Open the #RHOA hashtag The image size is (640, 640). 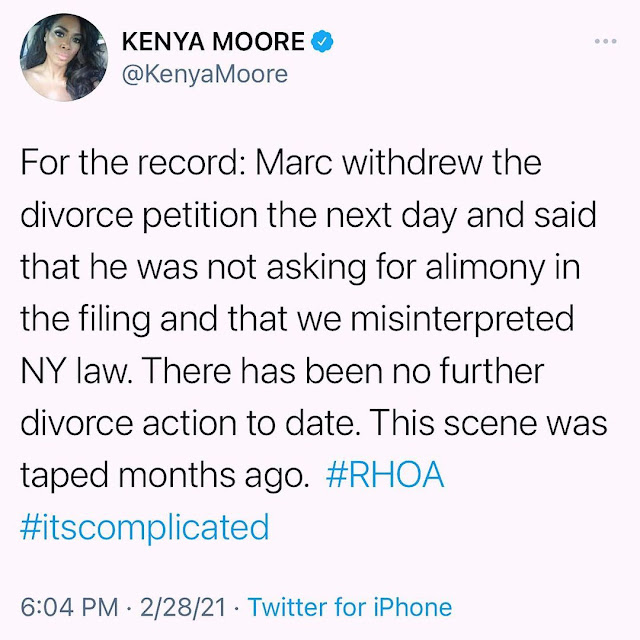(385, 474)
